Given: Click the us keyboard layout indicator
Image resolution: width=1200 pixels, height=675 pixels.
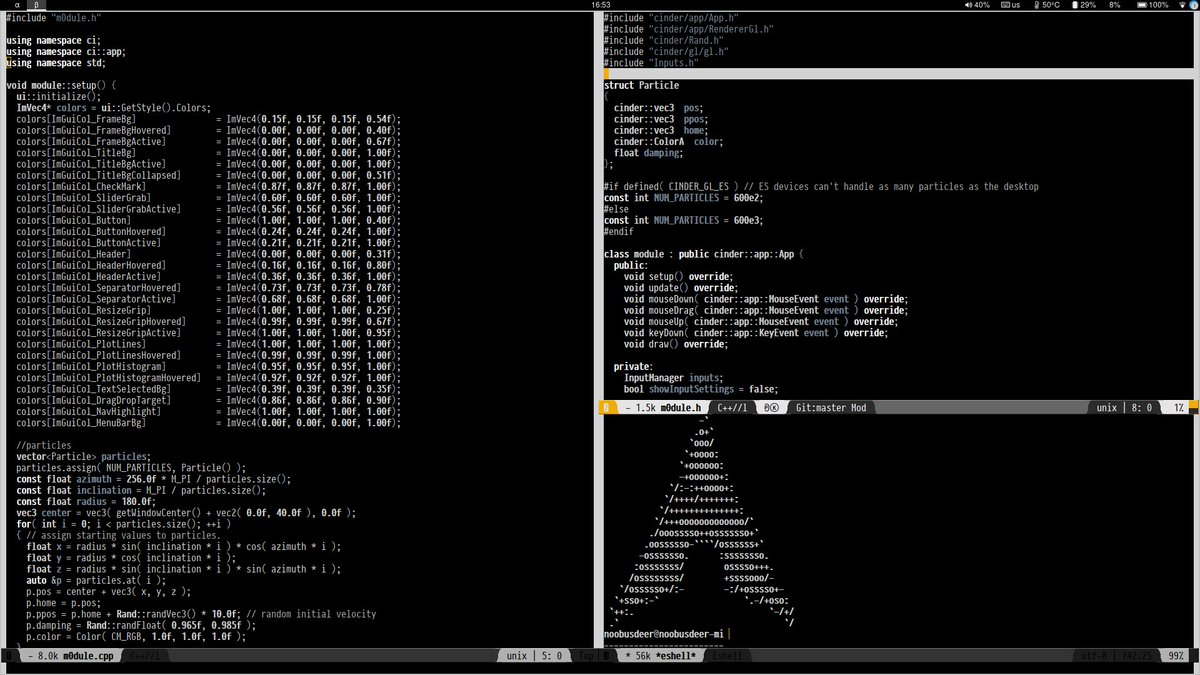Looking at the screenshot, I should coord(1009,5).
